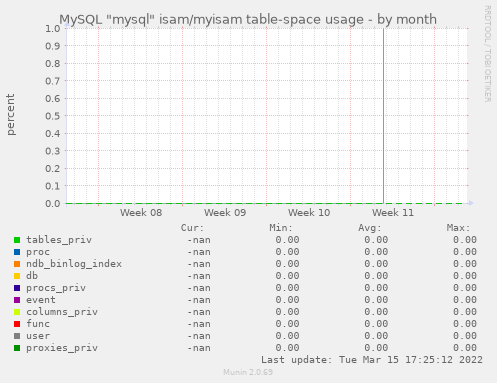Click the -nan Cur value for tables_priv
Image resolution: width=497 pixels, height=383 pixels.
199,240
